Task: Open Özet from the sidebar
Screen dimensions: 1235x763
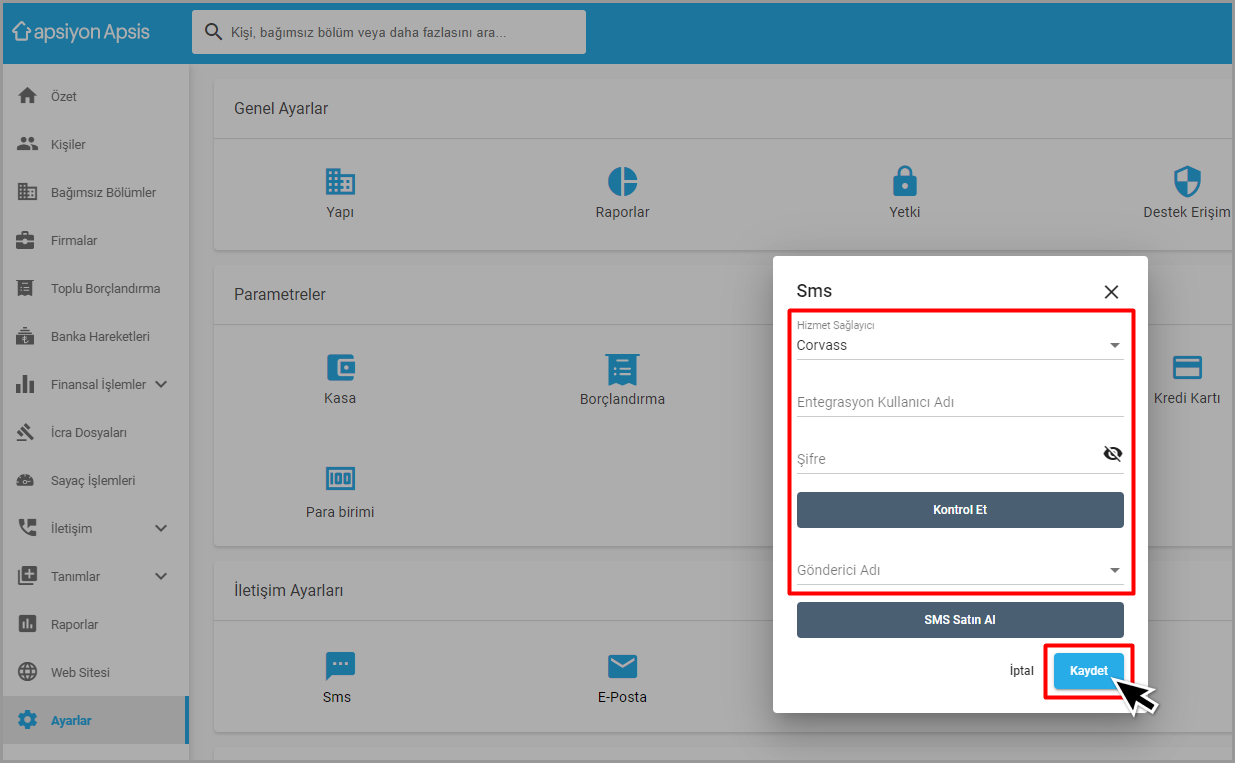Action: pyautogui.click(x=95, y=96)
